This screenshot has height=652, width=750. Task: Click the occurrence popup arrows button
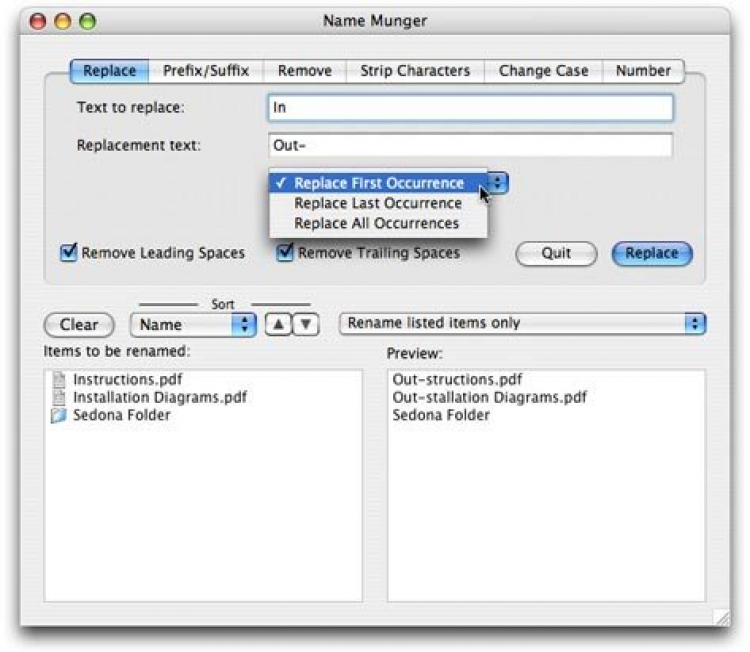(x=498, y=183)
